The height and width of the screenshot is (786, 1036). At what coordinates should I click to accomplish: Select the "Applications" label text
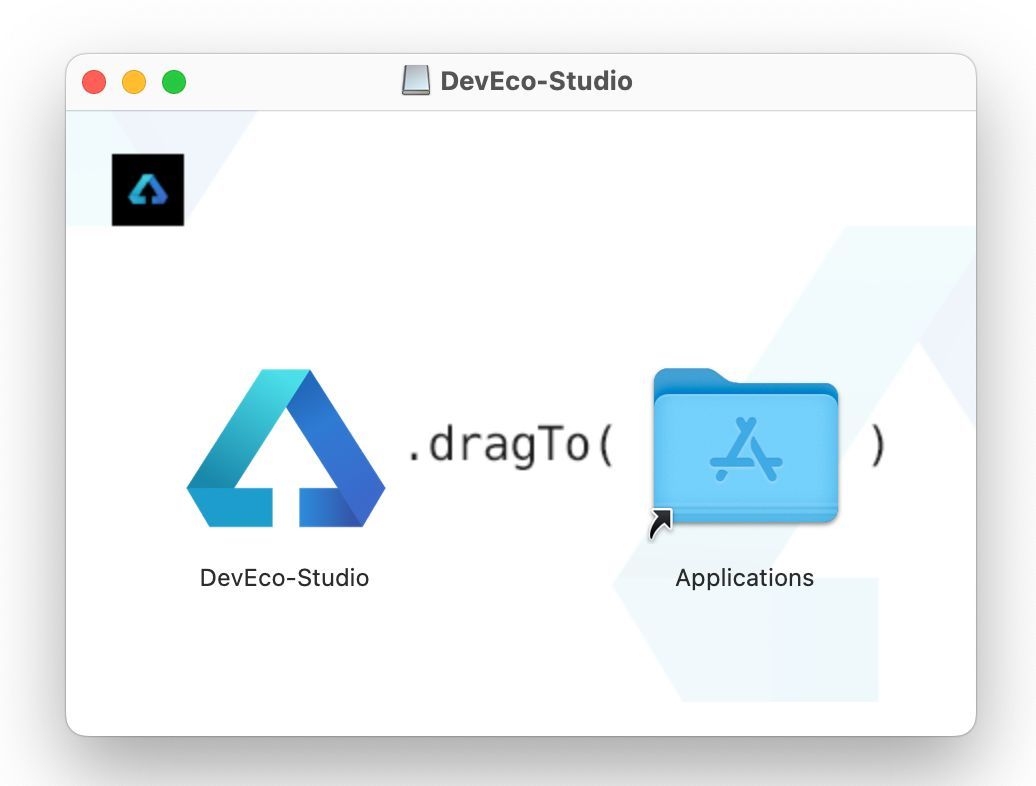pos(745,578)
